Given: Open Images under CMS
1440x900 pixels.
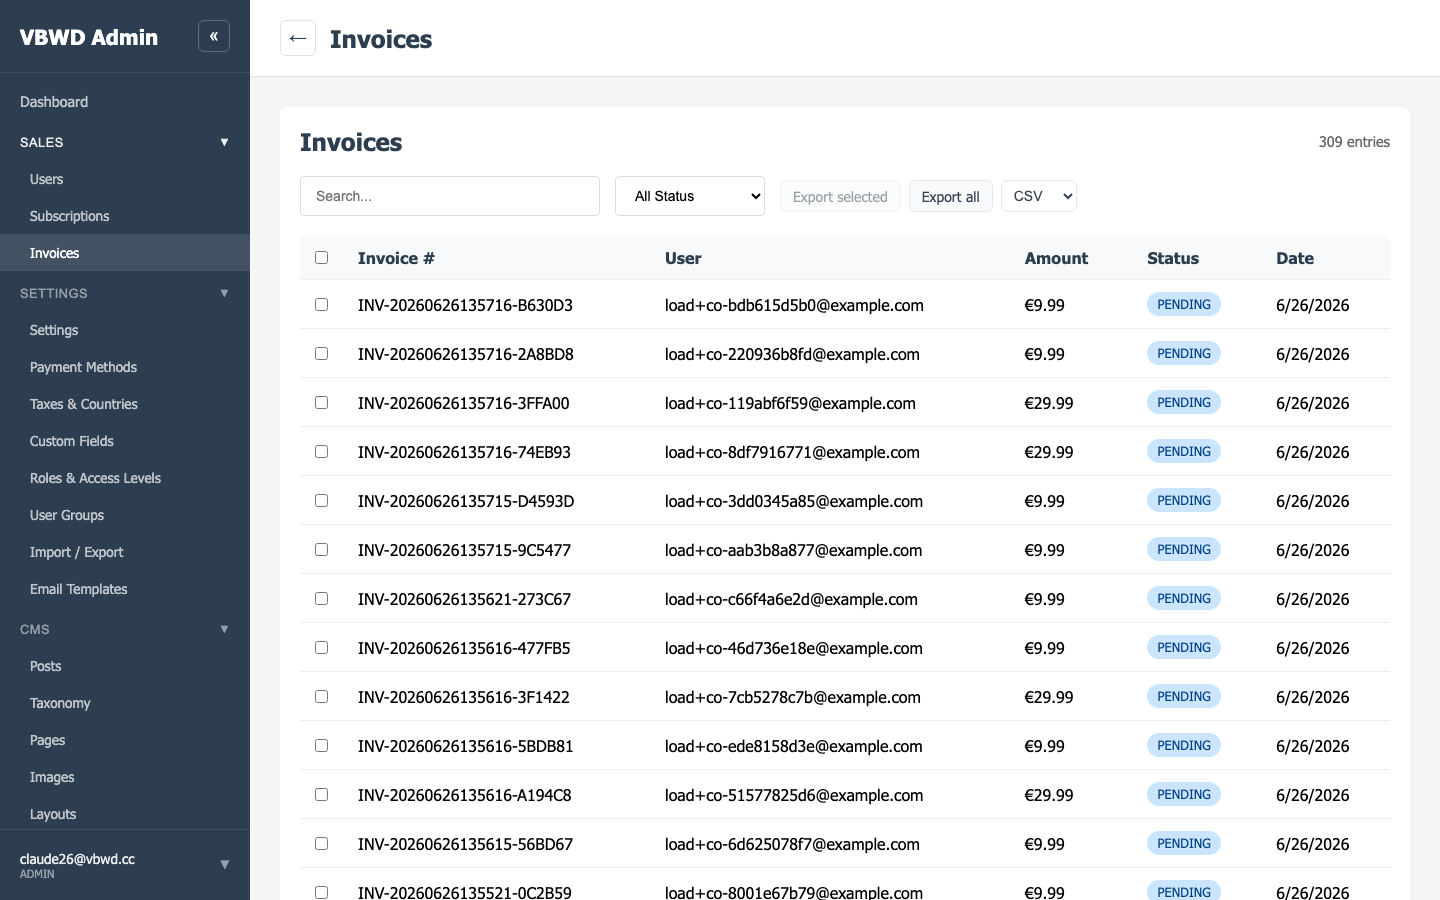Looking at the screenshot, I should (x=125, y=777).
